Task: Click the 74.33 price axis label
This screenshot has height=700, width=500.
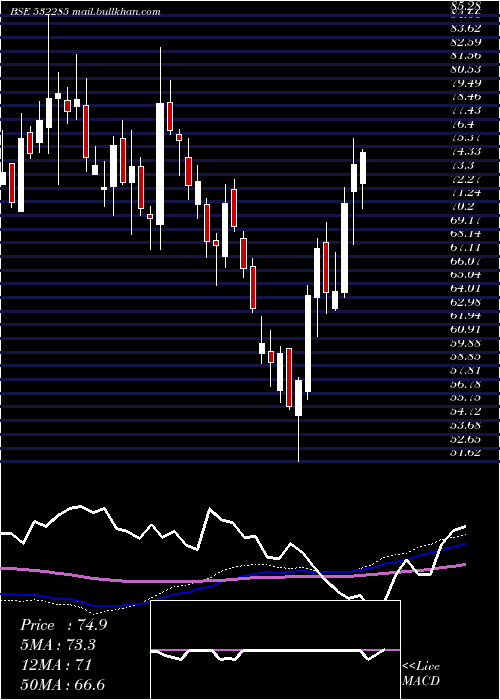Action: (x=466, y=151)
